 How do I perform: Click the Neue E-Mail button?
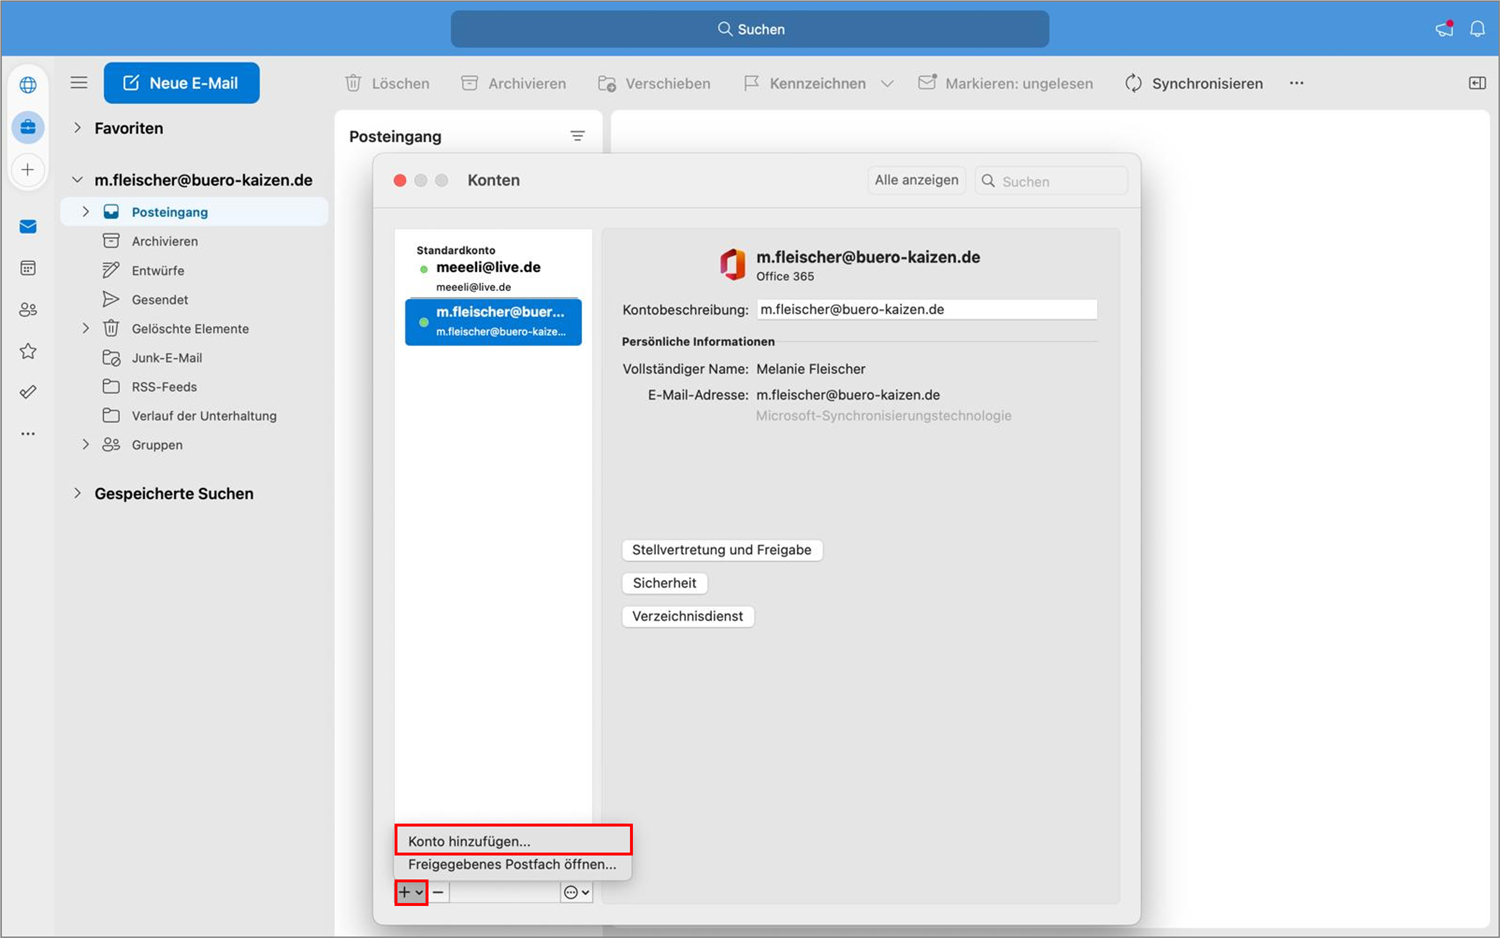(x=181, y=83)
